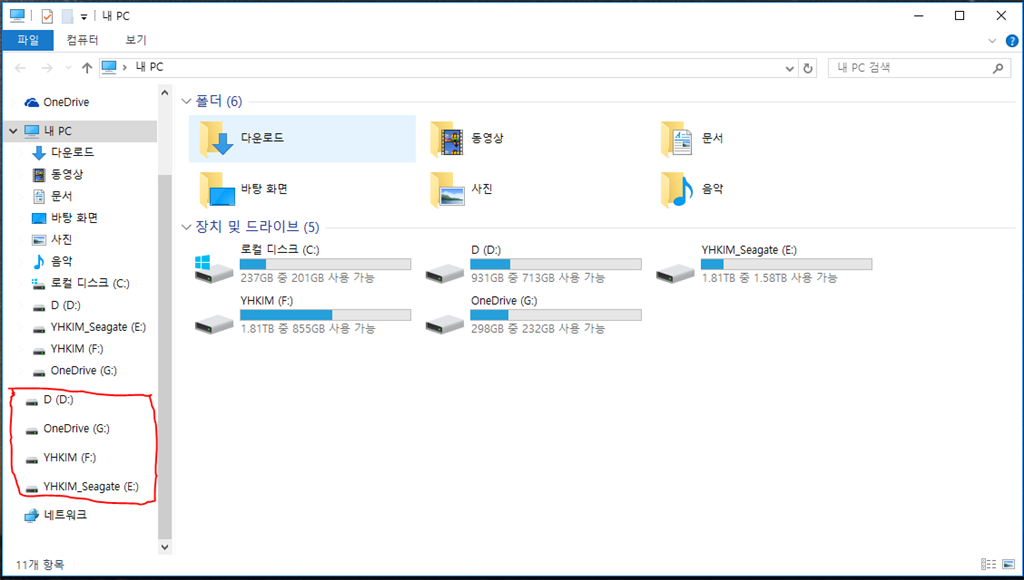This screenshot has height=580, width=1024.
Task: Click the new folder icon in title bar
Action: (67, 16)
